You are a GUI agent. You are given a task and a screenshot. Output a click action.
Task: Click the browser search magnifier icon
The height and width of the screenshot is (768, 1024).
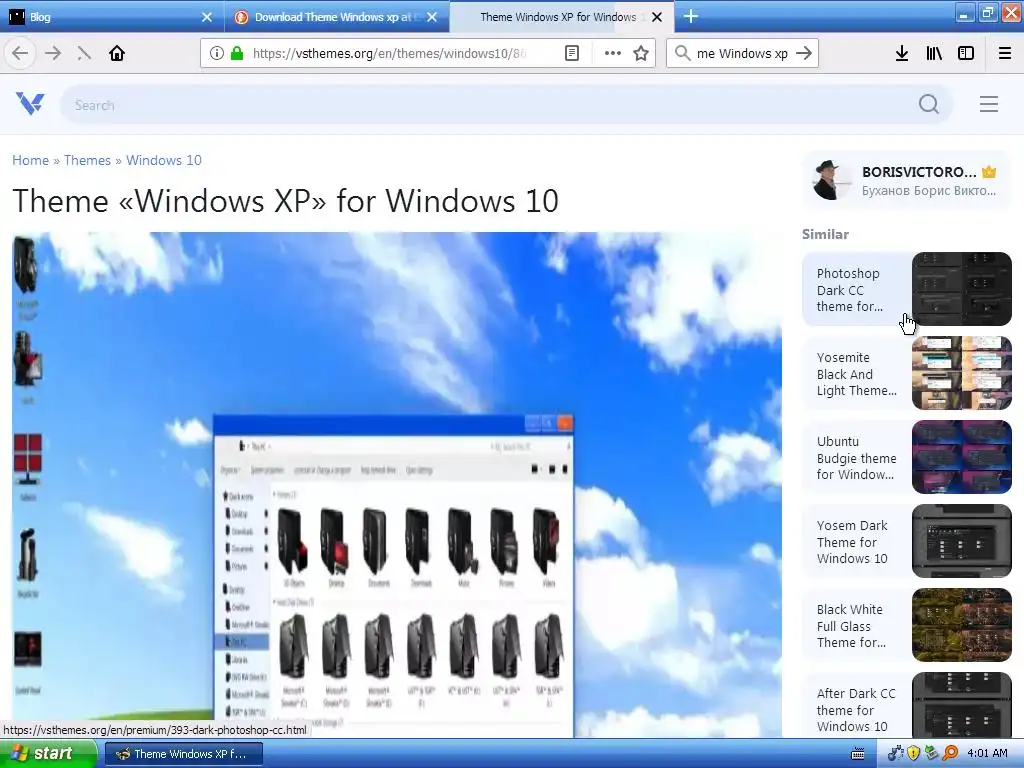pyautogui.click(x=682, y=53)
